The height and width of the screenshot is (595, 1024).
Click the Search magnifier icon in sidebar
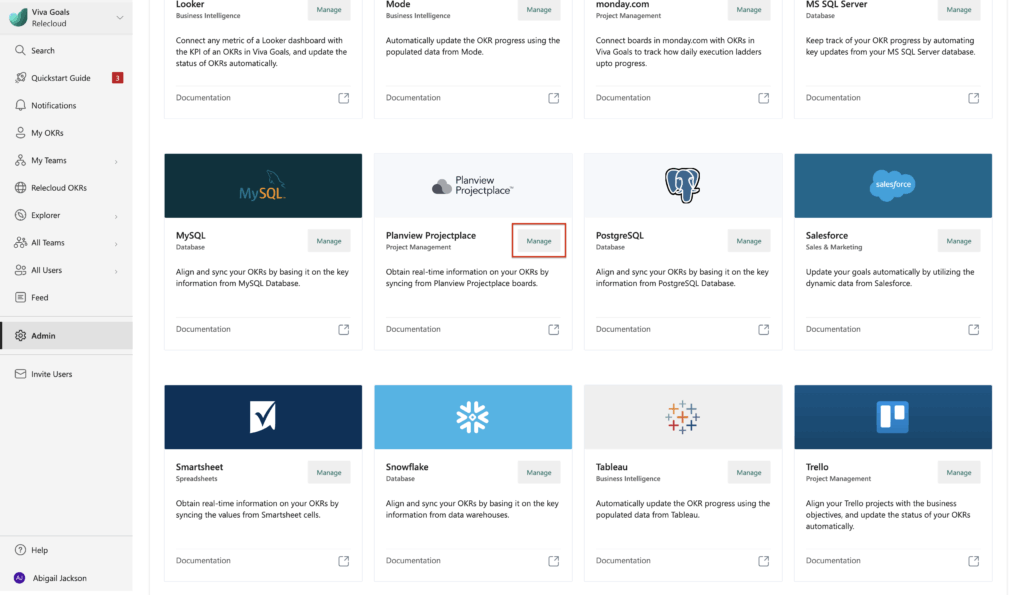coord(20,50)
